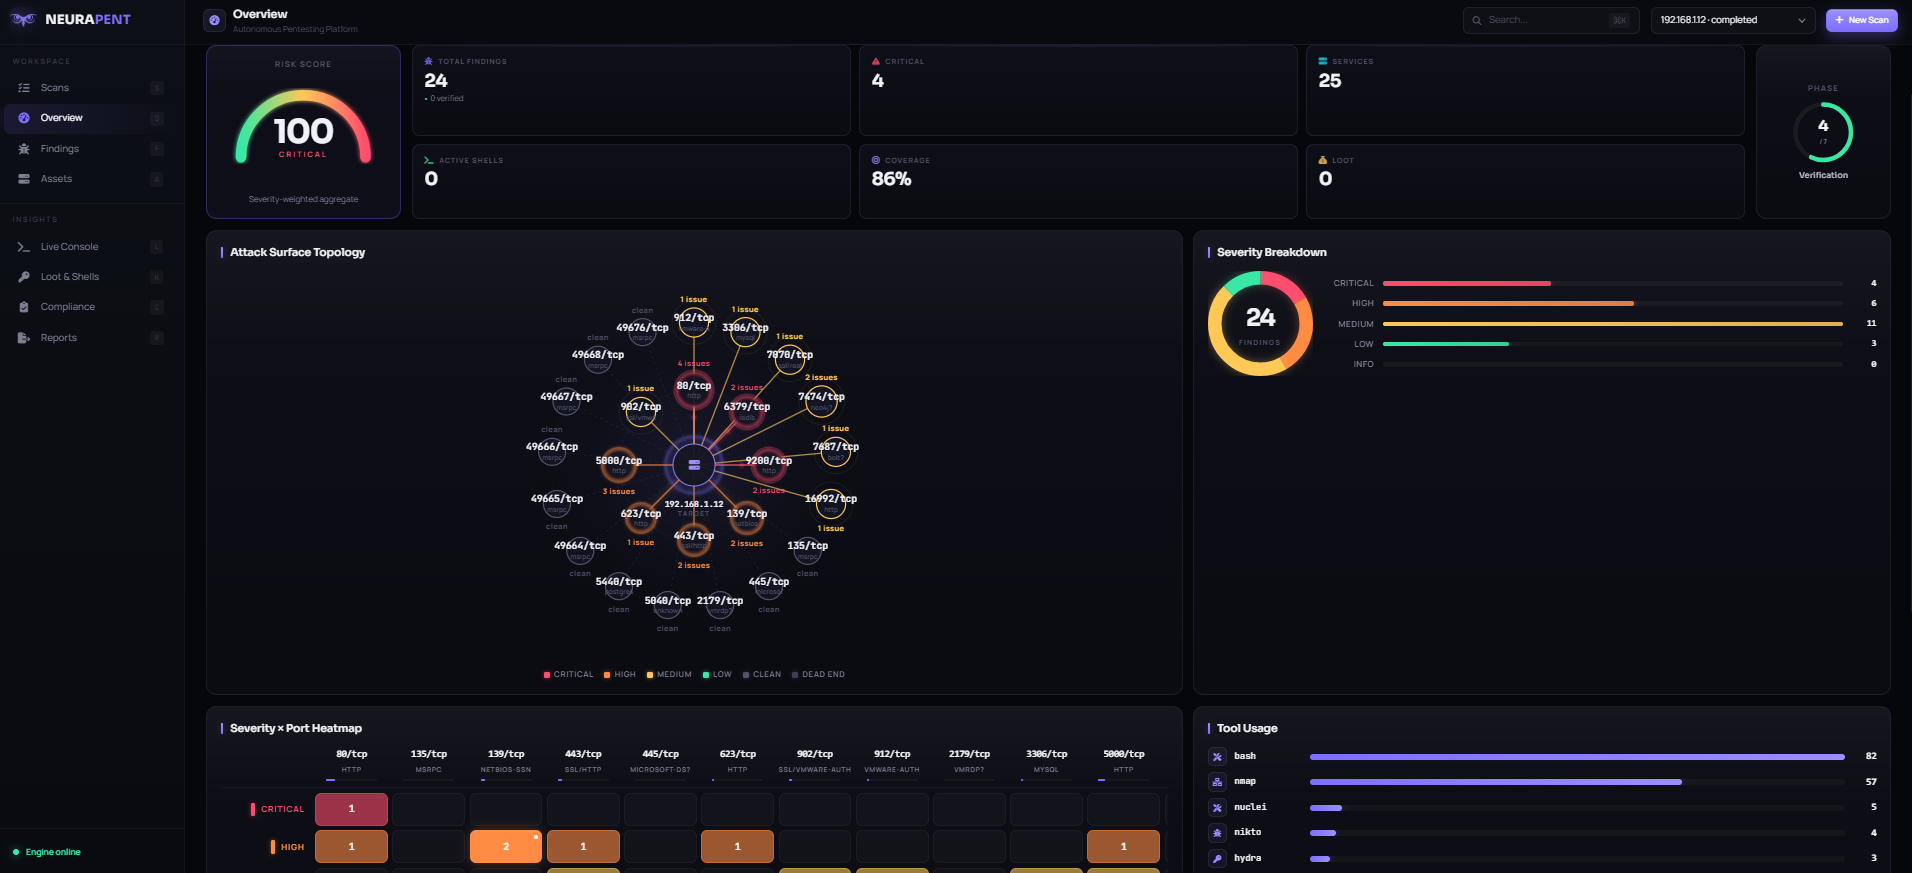Select the 9200/tcp topology node
Viewport: 1912px width, 873px height.
[x=768, y=465]
